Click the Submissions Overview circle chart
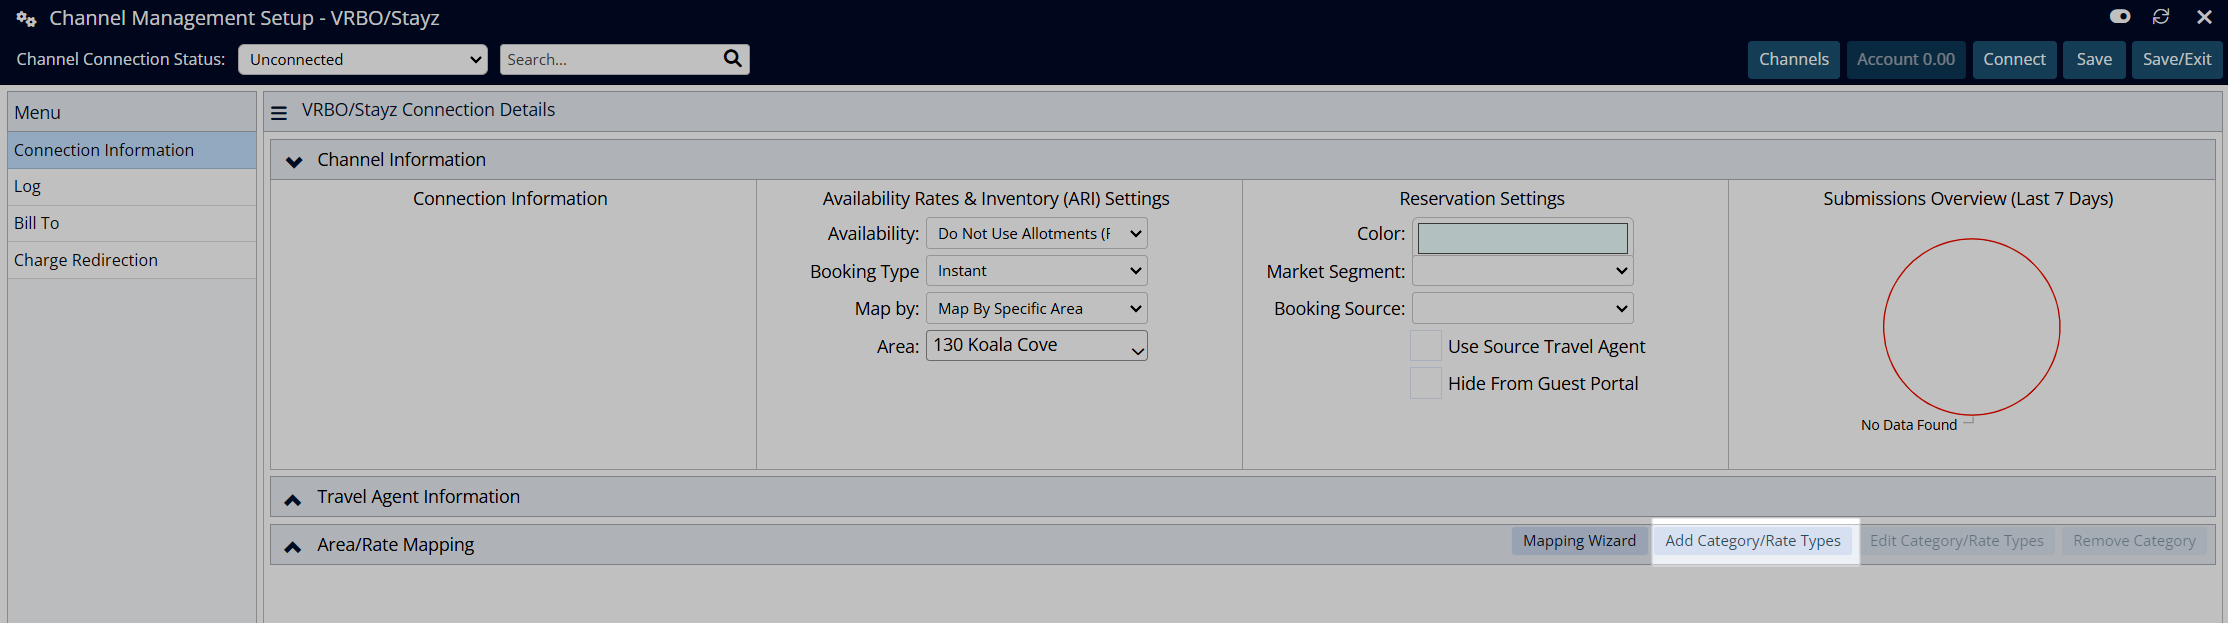This screenshot has width=2228, height=623. coord(1971,327)
